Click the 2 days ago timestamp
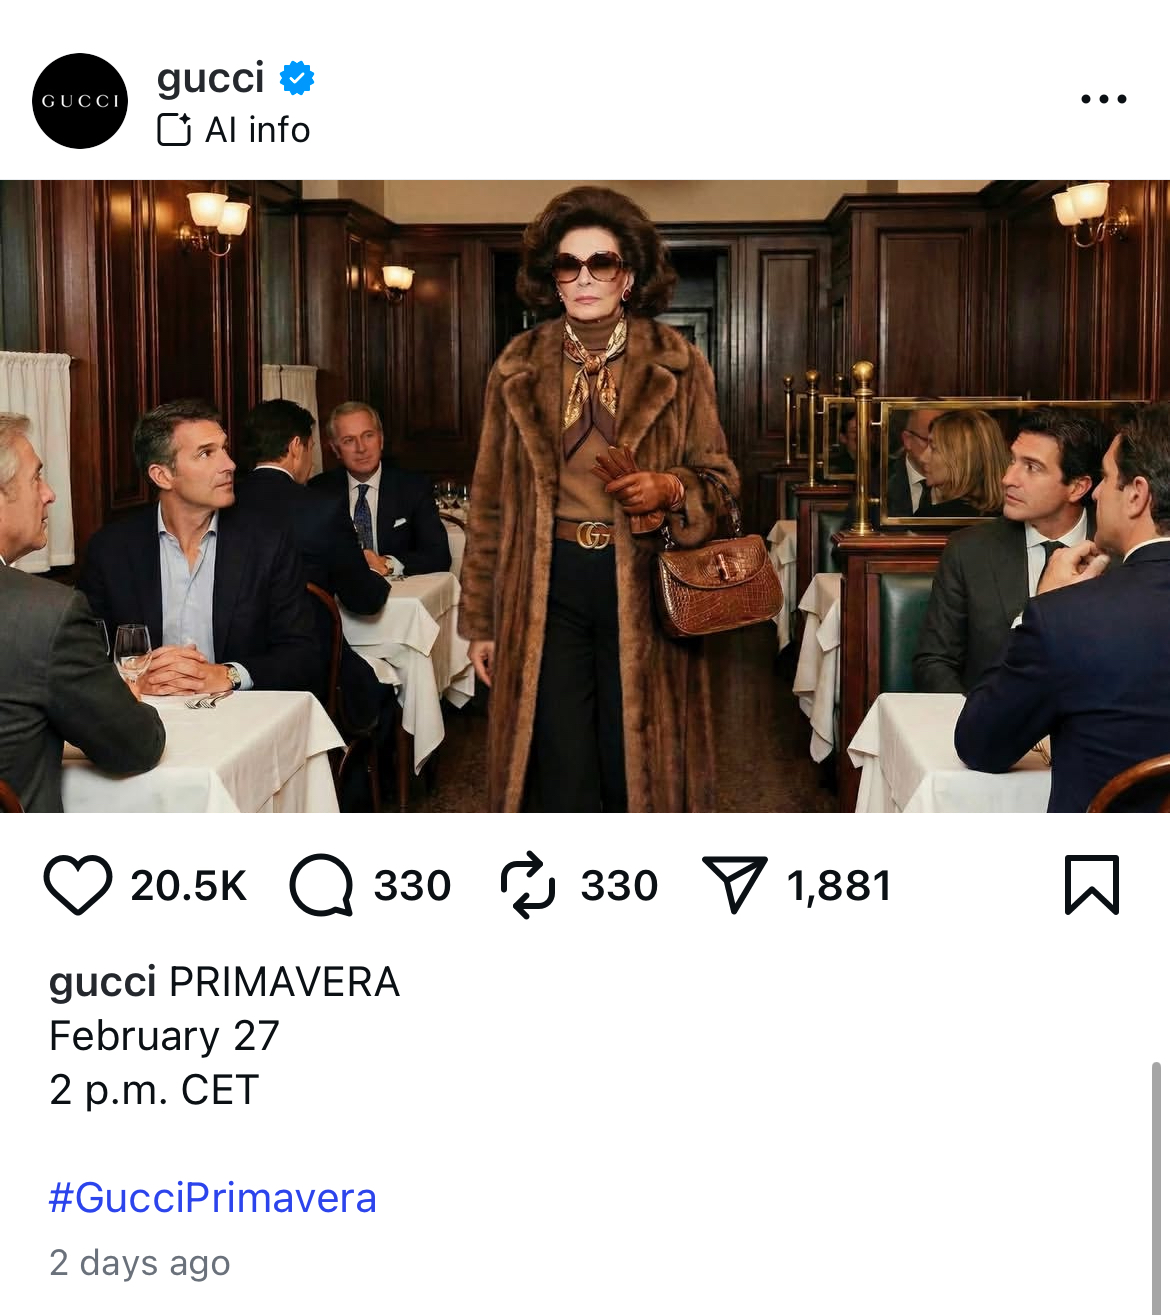Image resolution: width=1170 pixels, height=1315 pixels. click(x=140, y=1263)
